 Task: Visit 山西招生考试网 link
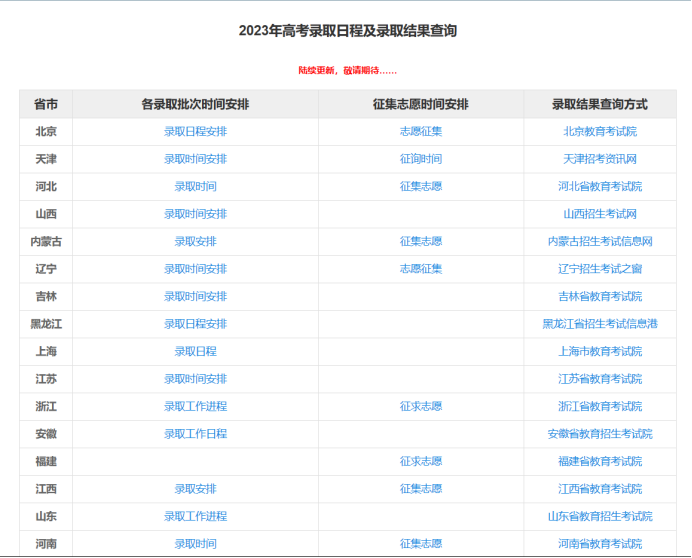point(600,214)
